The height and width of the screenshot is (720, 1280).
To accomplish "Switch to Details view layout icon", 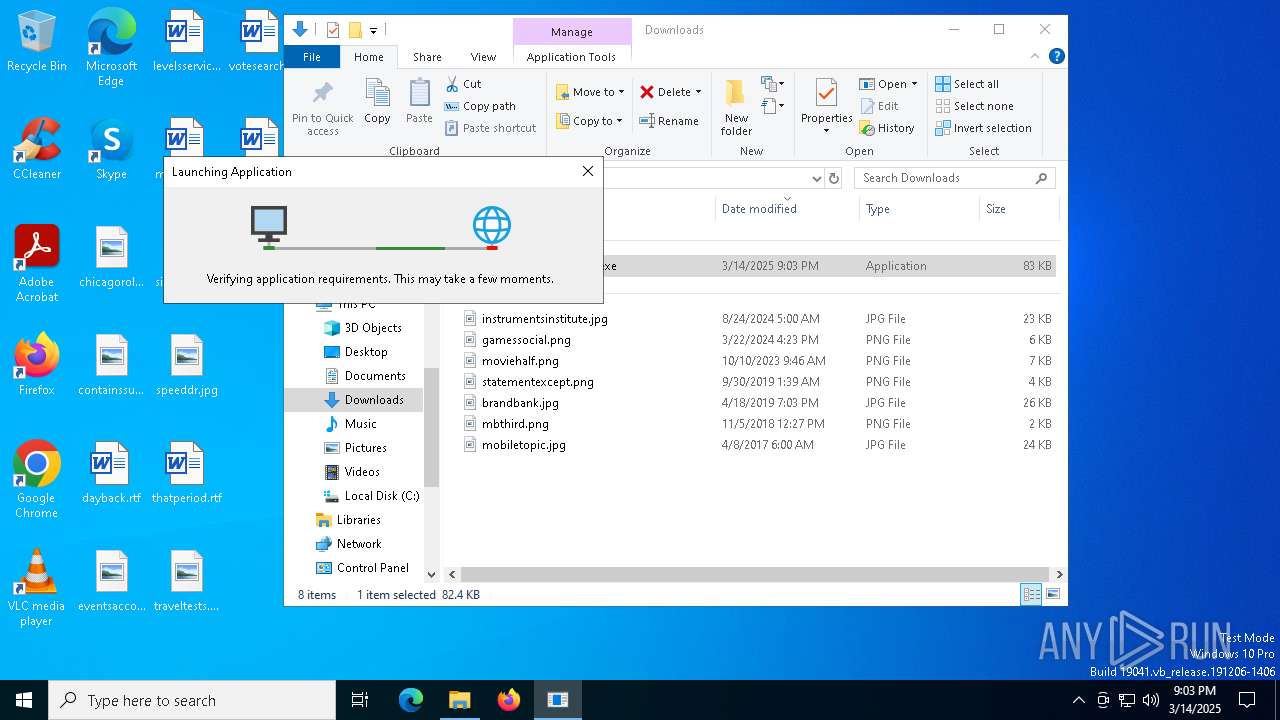I will tap(1031, 595).
